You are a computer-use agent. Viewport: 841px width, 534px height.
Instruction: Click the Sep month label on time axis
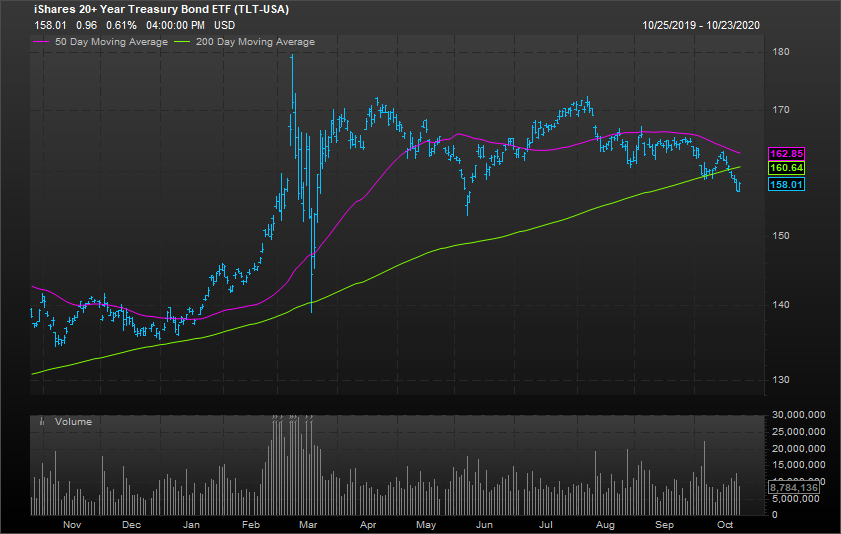click(664, 525)
